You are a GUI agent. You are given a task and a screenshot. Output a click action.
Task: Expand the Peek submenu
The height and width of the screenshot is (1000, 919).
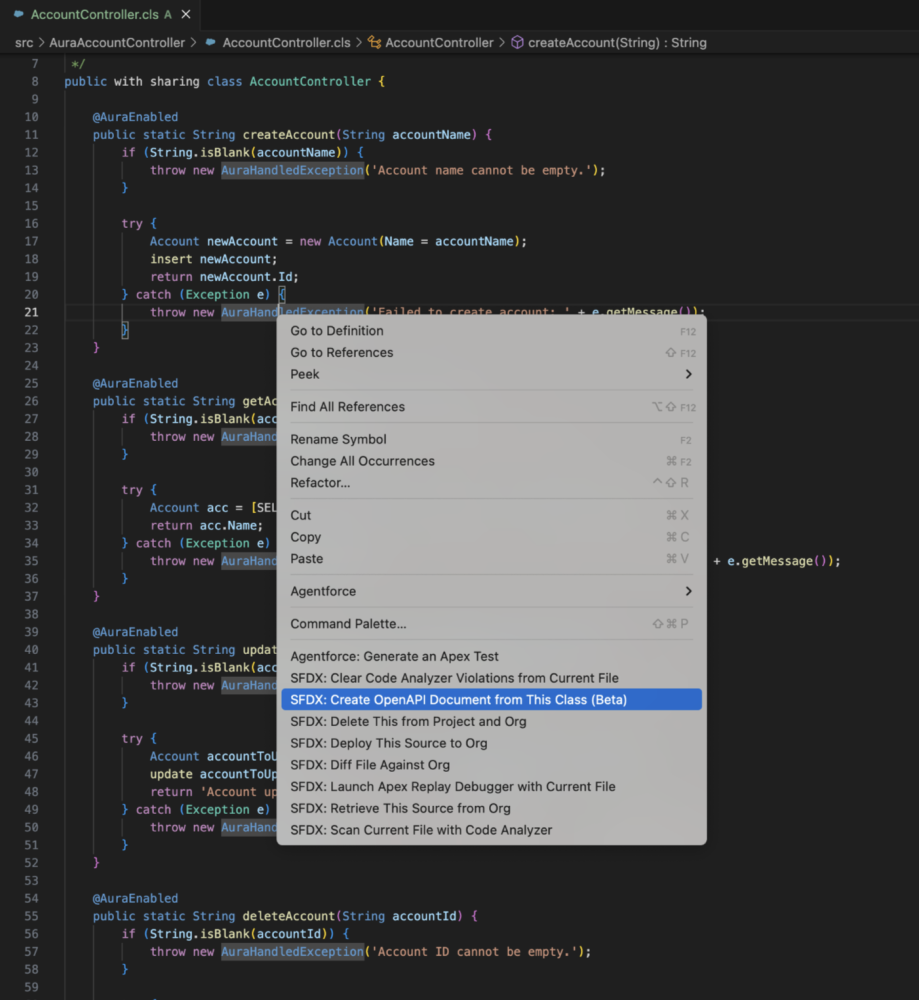(492, 374)
